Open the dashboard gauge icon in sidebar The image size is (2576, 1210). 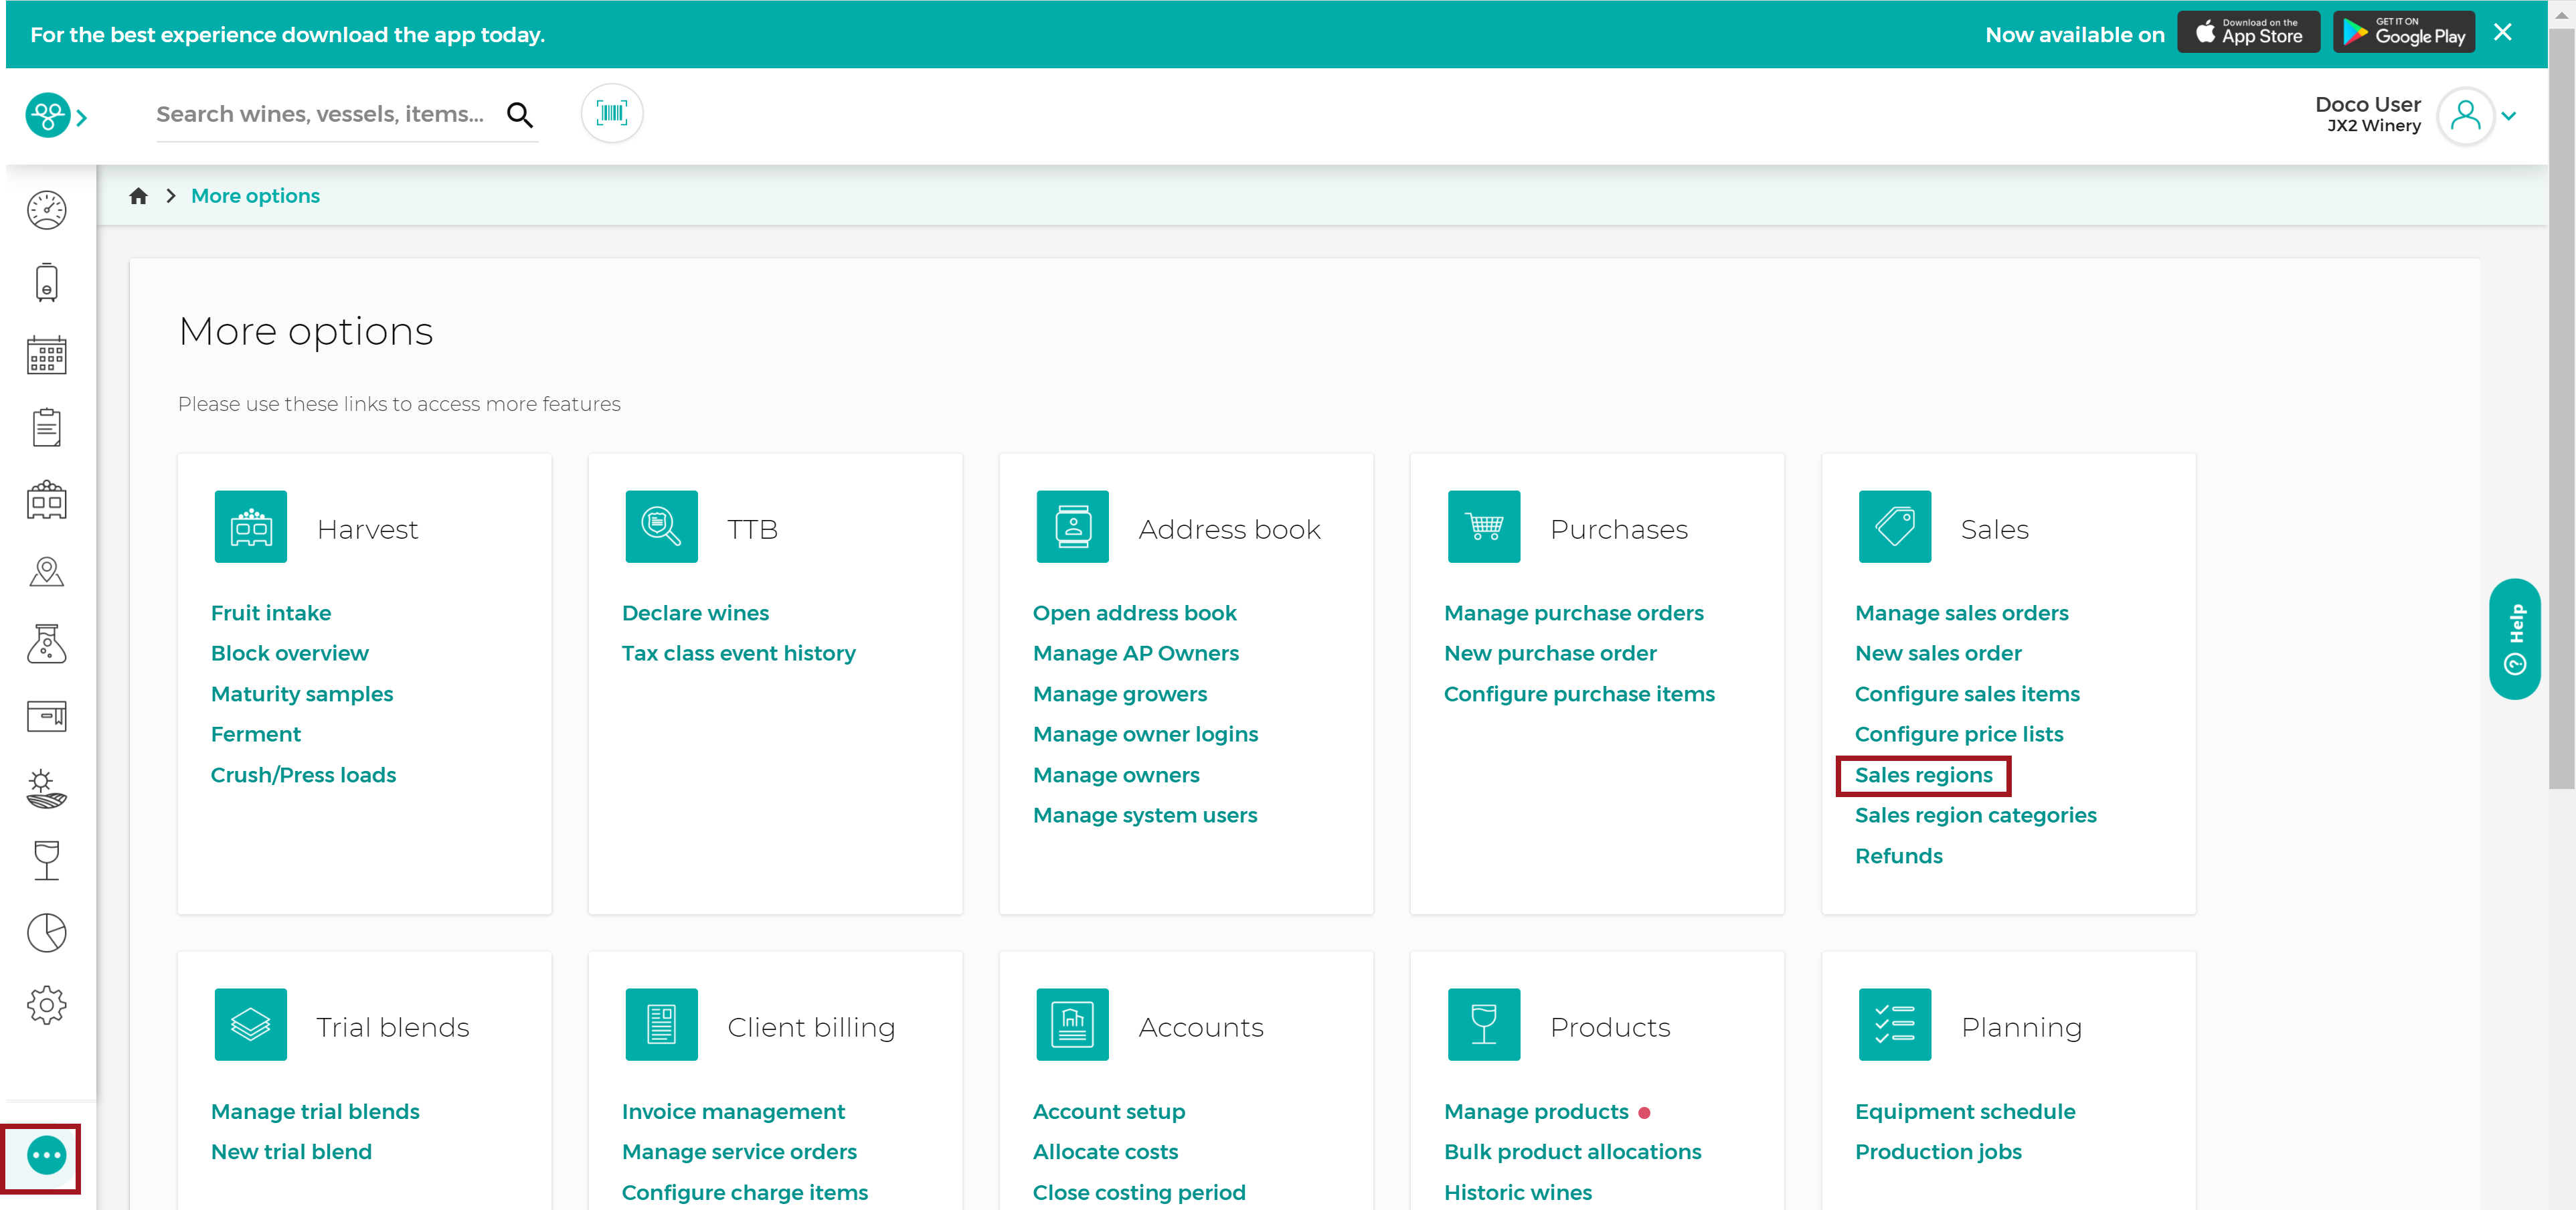(46, 210)
